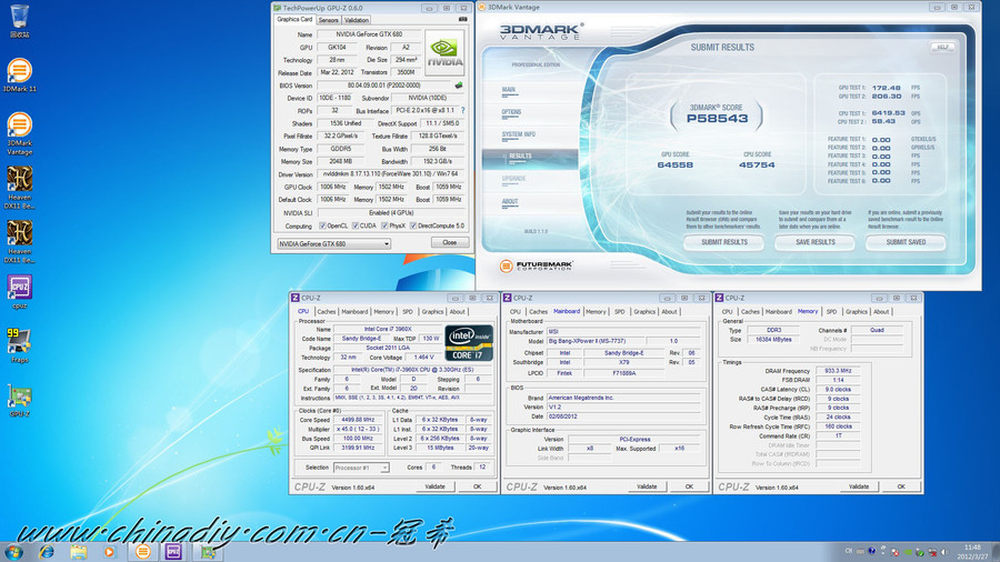Viewport: 1000px width, 562px height.
Task: Click the mainboard model Big Bang-XPower II field
Action: [x=596, y=341]
